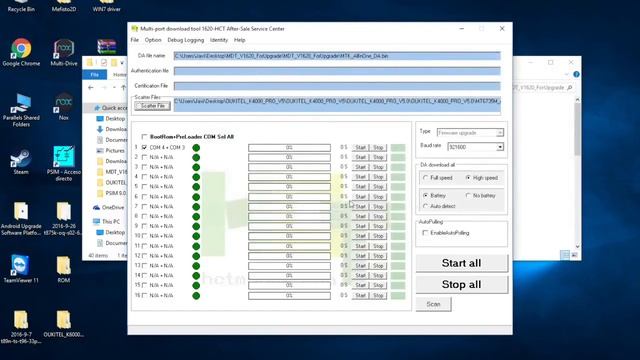This screenshot has width=640, height=360.
Task: Open the Debug Logging menu
Action: pyautogui.click(x=186, y=40)
